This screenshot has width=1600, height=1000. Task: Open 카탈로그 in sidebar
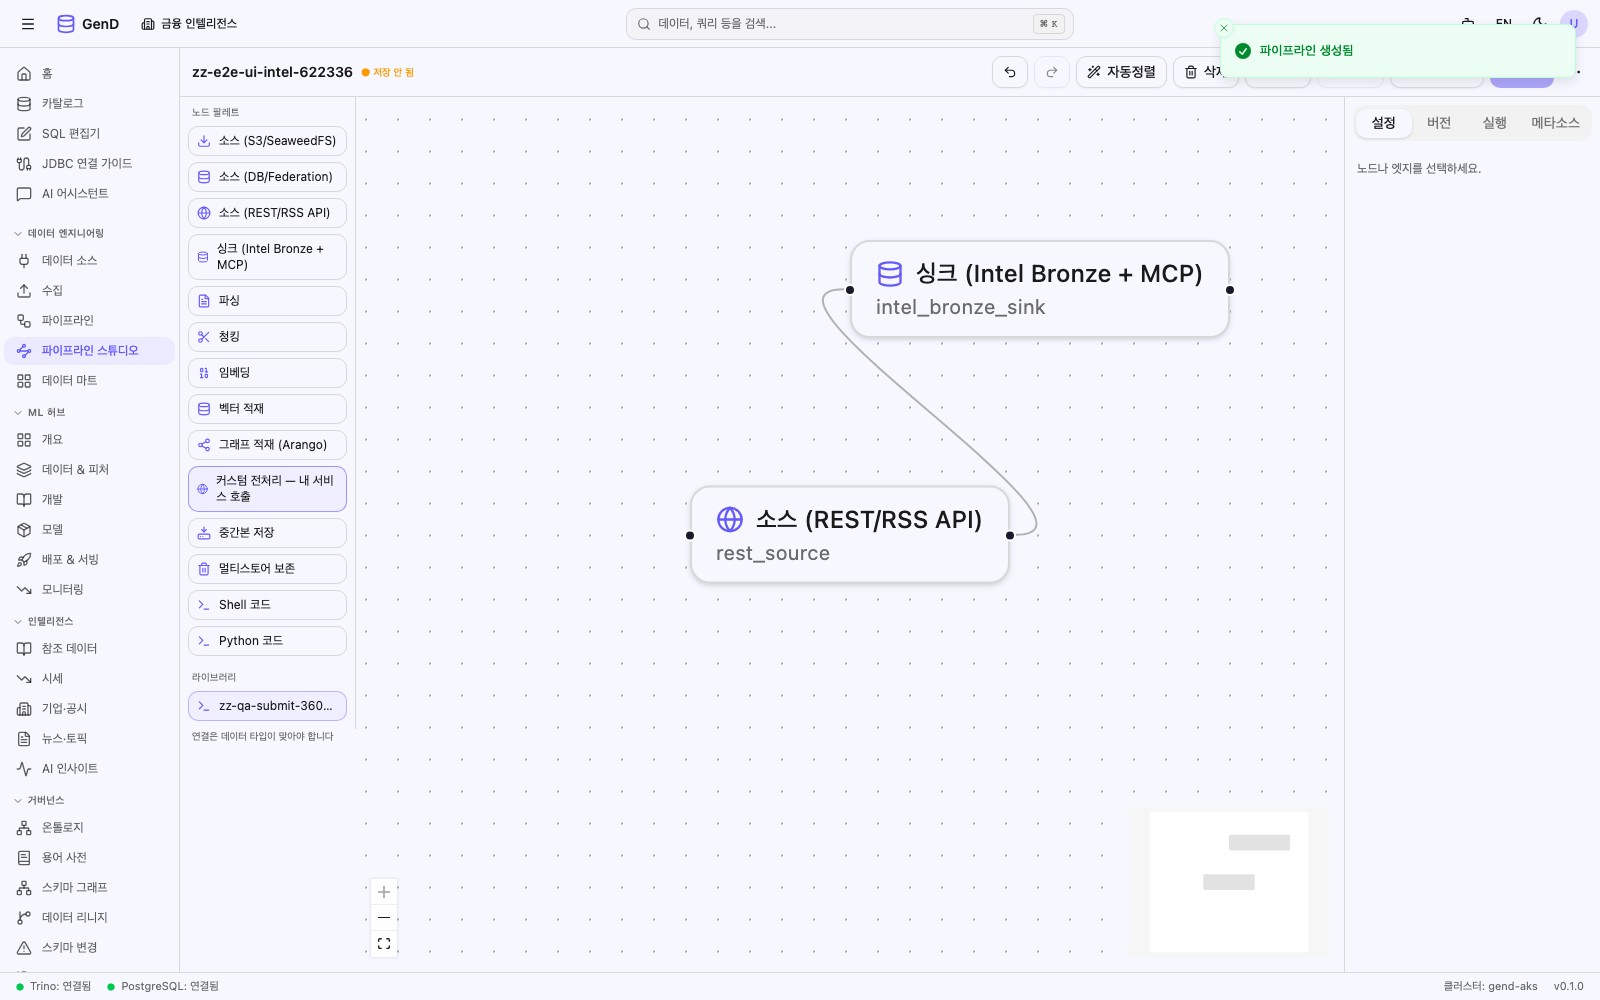90,104
